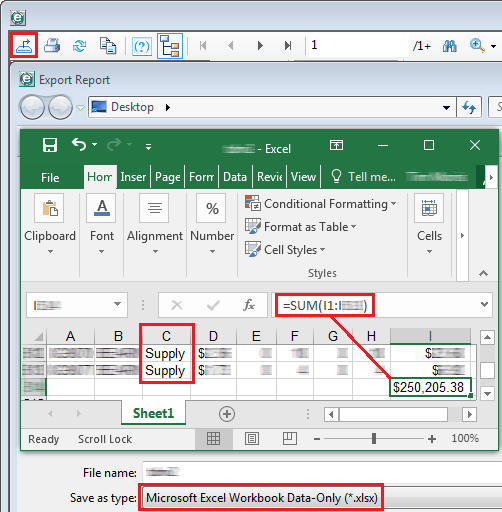The width and height of the screenshot is (502, 512).
Task: Expand Format as Table menu
Action: (301, 227)
